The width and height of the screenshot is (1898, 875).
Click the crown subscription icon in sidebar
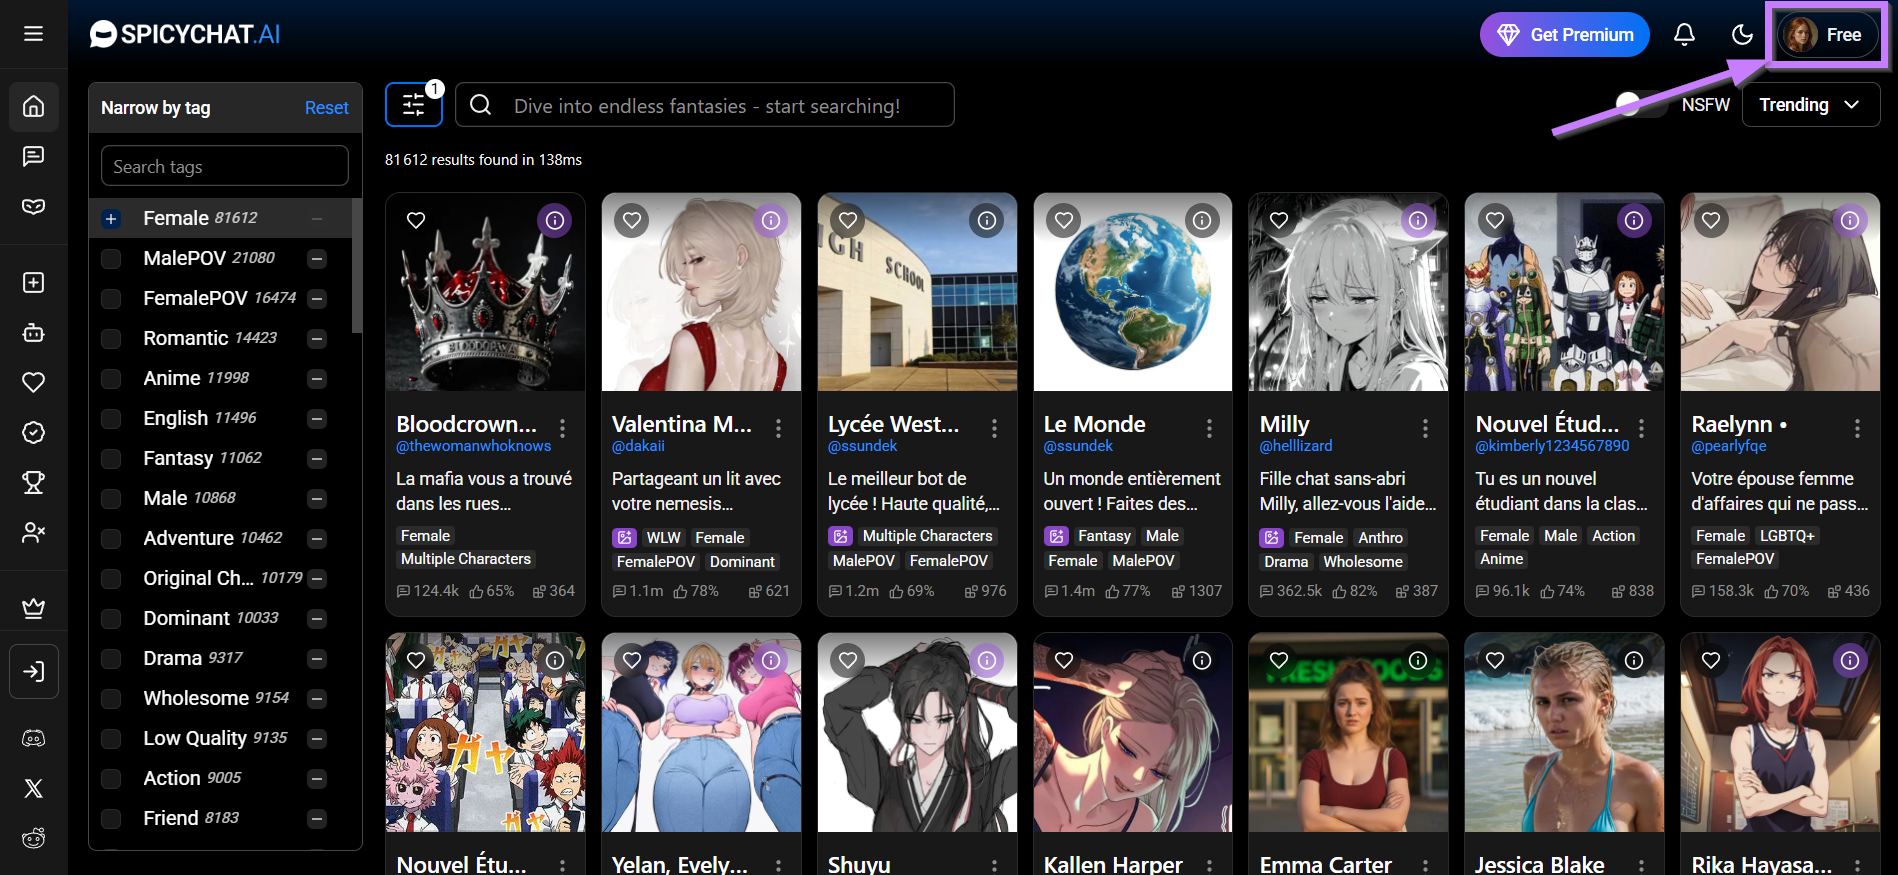pyautogui.click(x=33, y=608)
